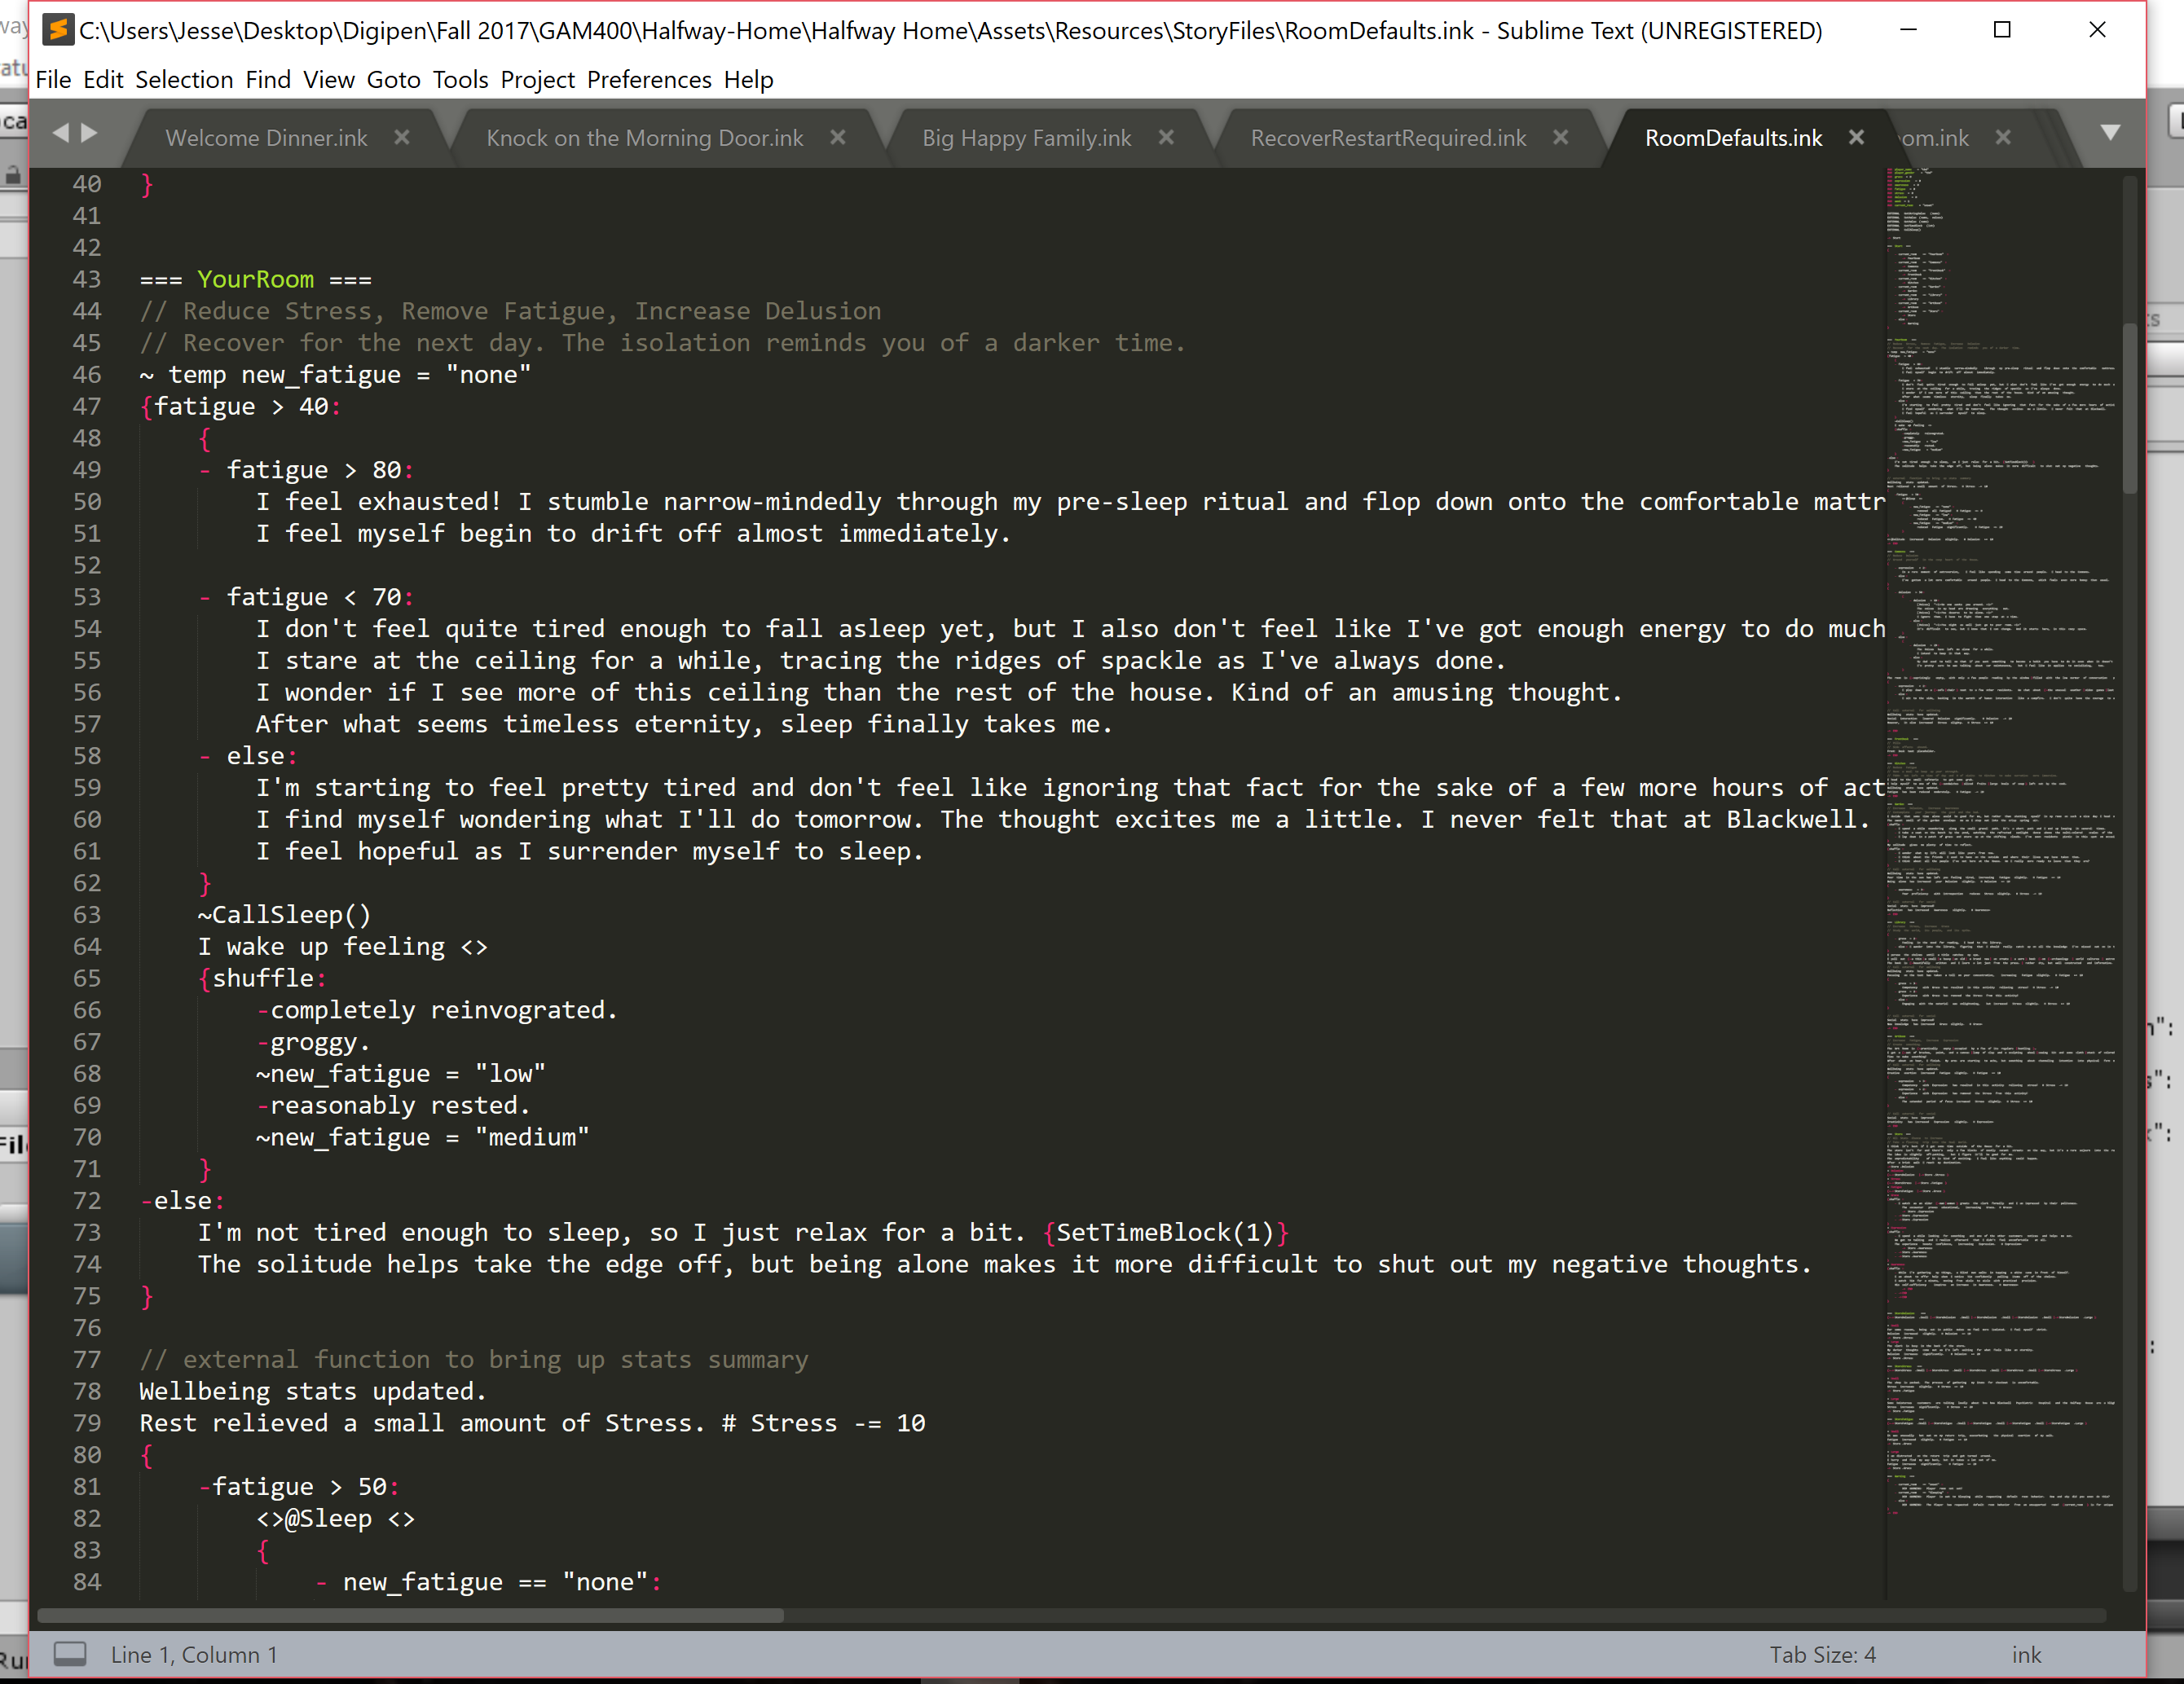Click the horizontal scrollbar thumb

click(x=410, y=1615)
